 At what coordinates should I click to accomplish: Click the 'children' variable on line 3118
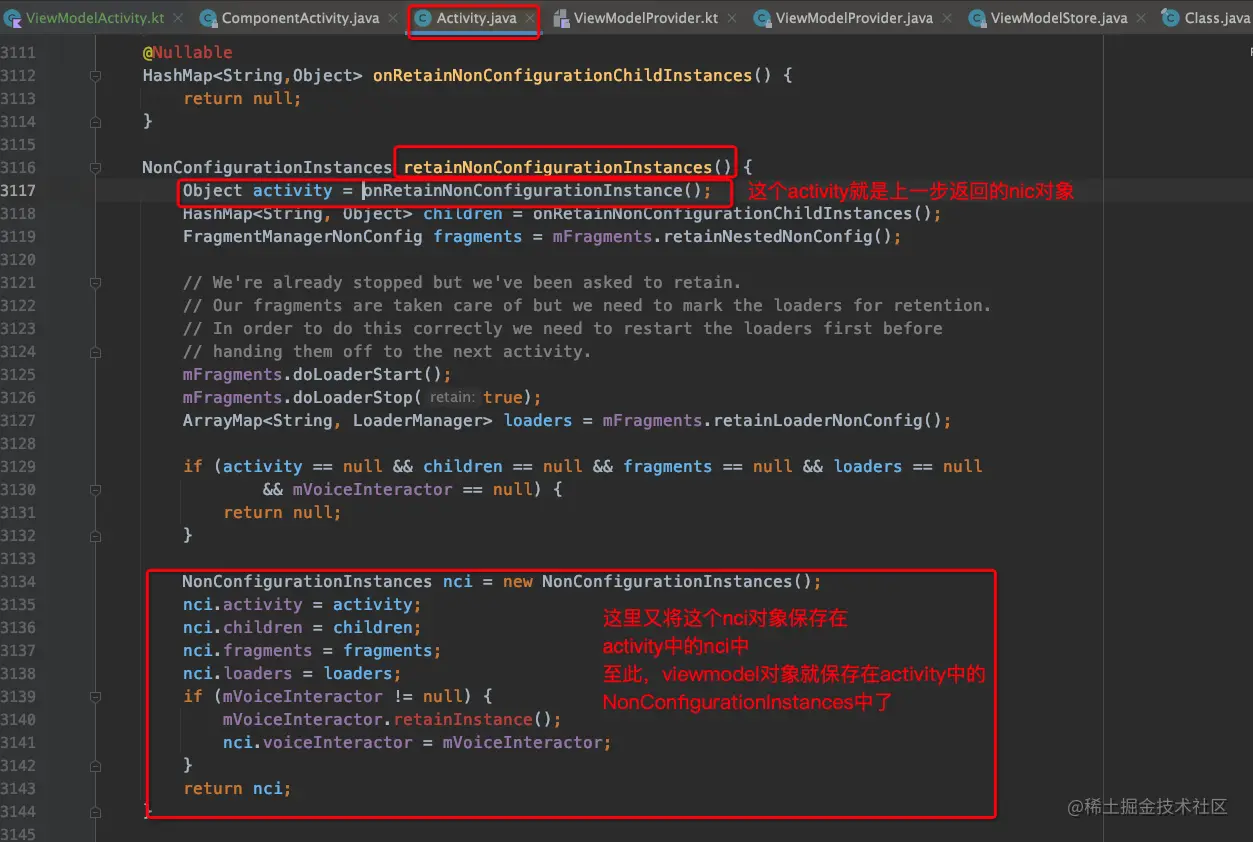click(462, 213)
